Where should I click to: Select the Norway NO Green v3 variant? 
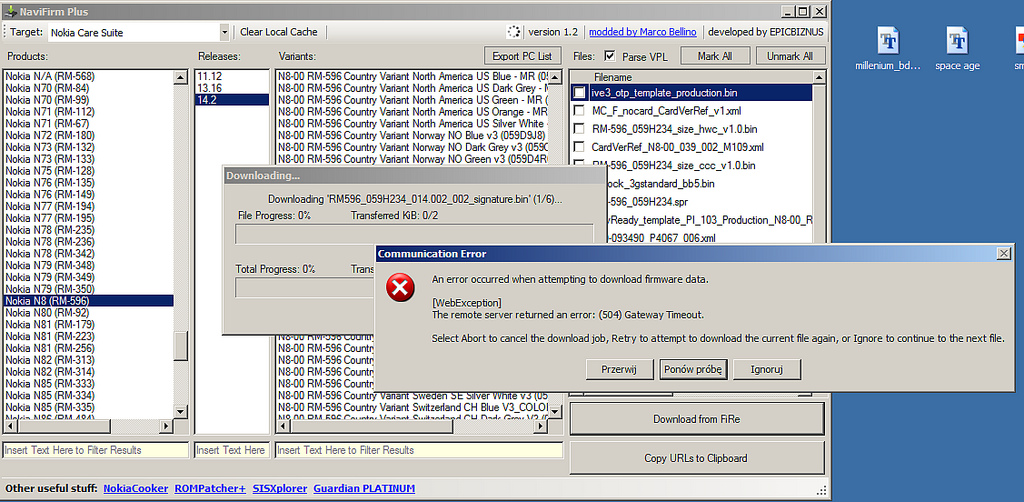(x=412, y=159)
